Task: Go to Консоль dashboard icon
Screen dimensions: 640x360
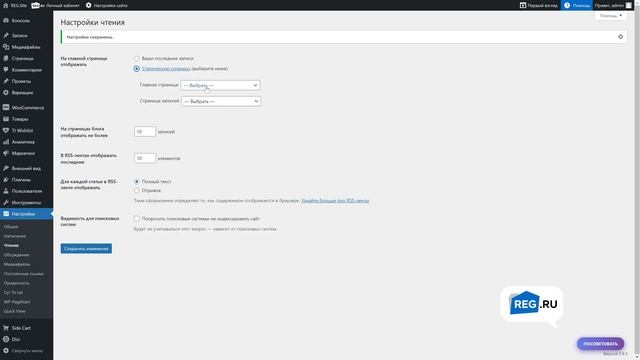Action: click(6, 20)
